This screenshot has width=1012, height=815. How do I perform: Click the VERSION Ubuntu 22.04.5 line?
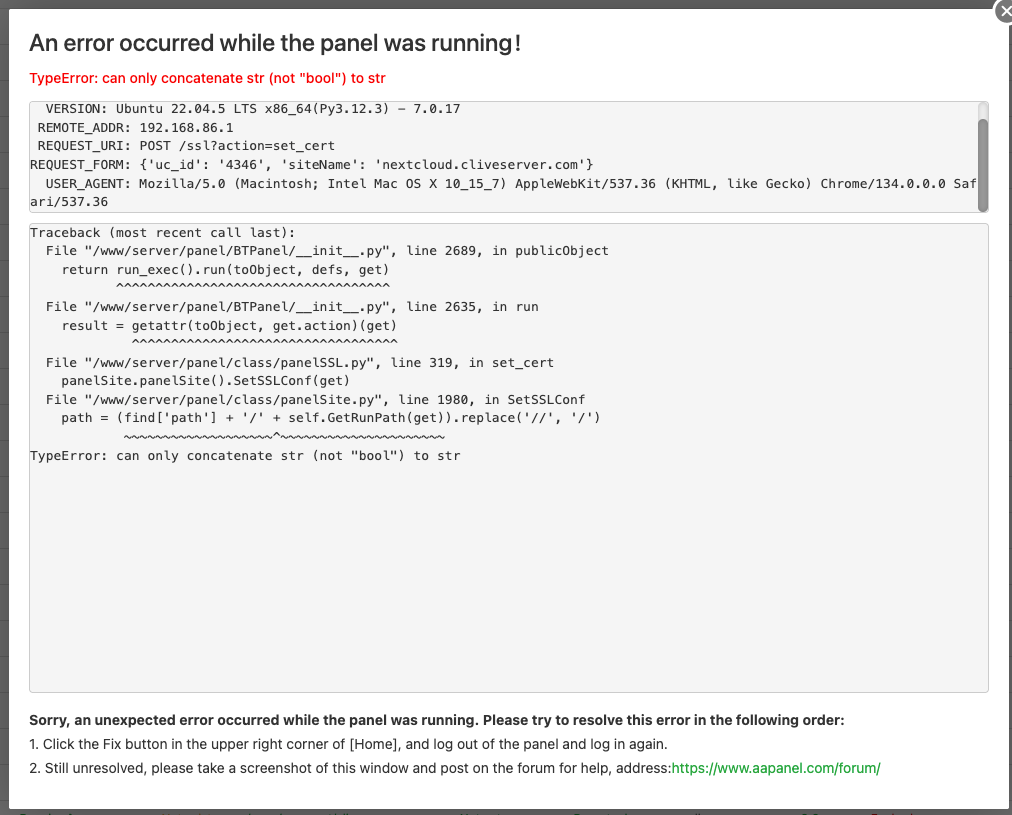252,108
